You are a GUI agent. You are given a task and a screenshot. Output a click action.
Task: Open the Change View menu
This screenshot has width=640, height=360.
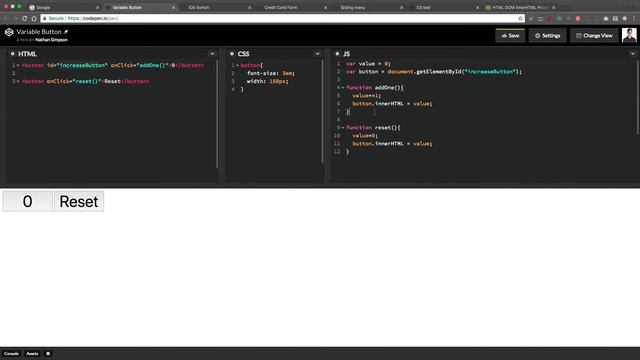[x=594, y=36]
